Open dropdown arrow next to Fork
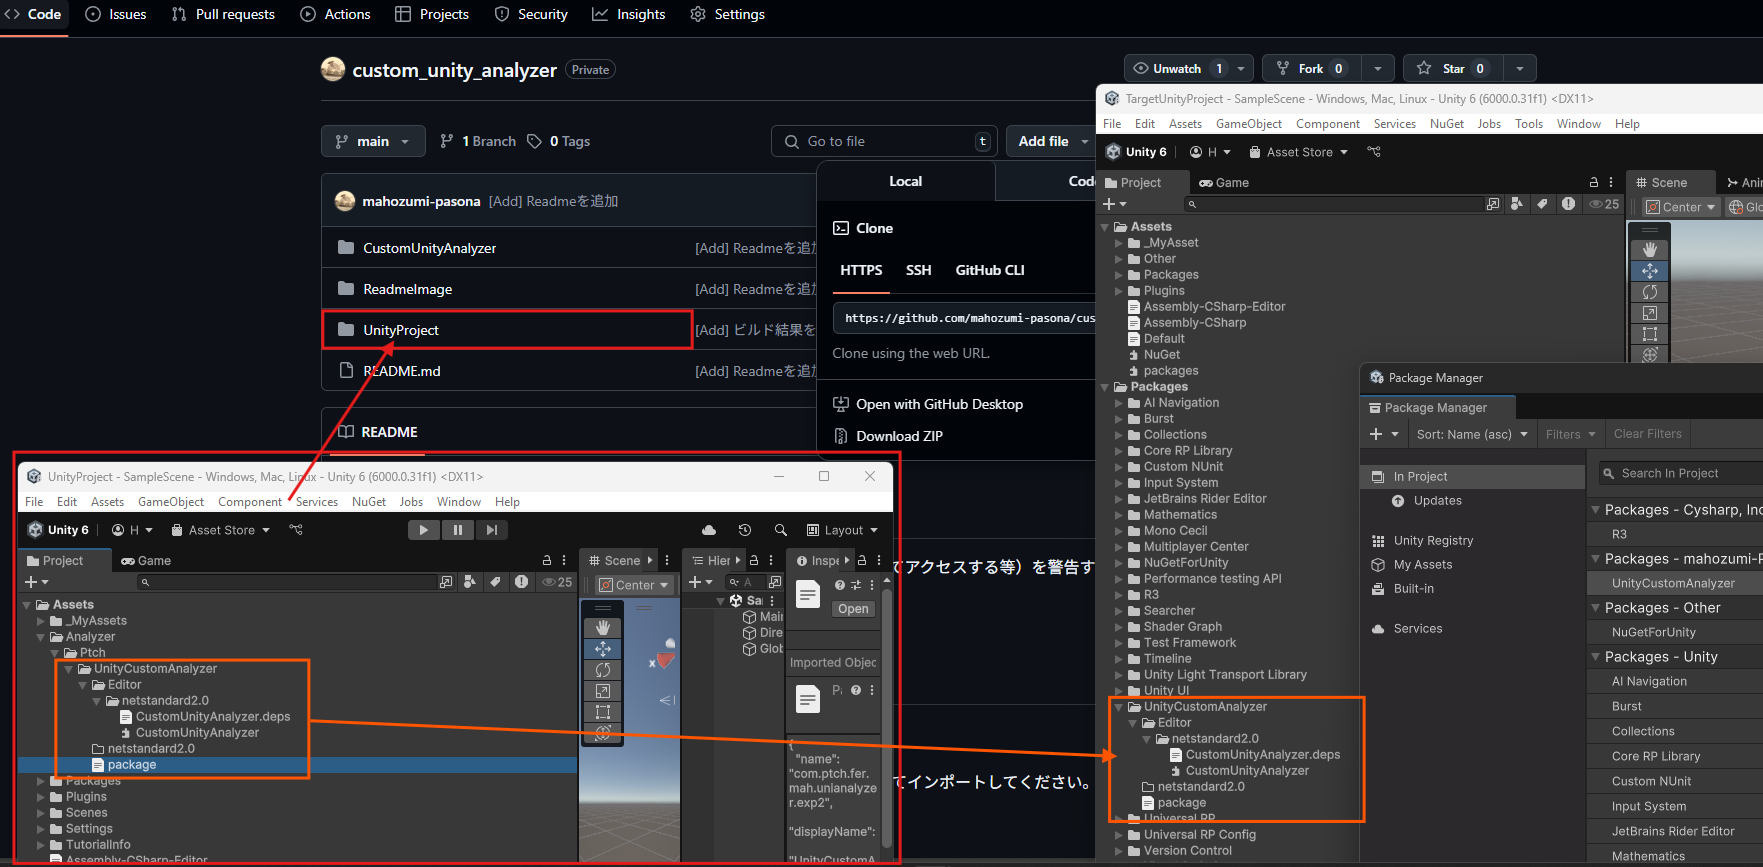Viewport: 1763px width, 867px height. [x=1378, y=68]
